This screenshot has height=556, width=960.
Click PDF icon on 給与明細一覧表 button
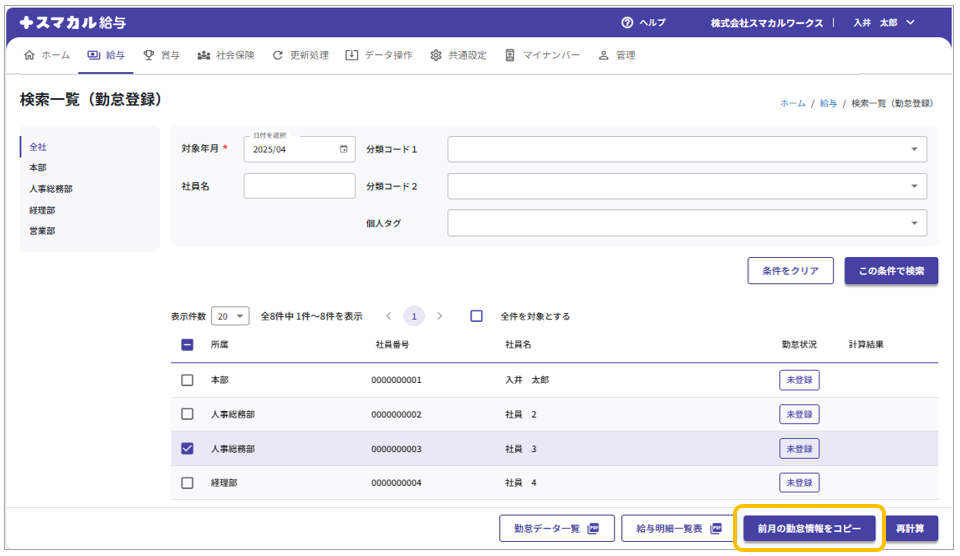point(716,528)
